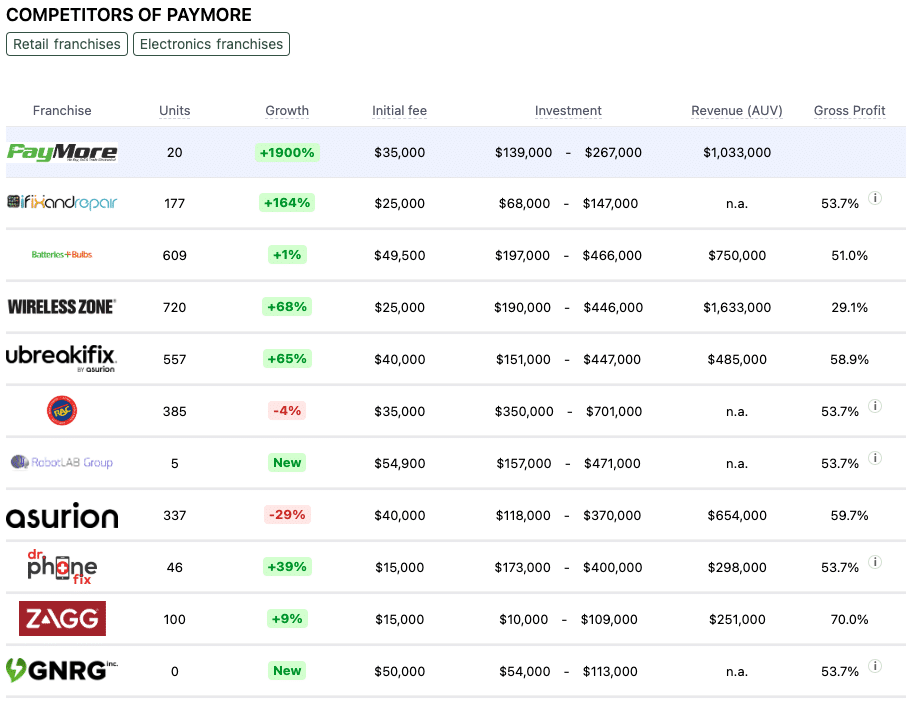Click the $49,500 initial fee
Screen dimensions: 912x709
[x=400, y=255]
